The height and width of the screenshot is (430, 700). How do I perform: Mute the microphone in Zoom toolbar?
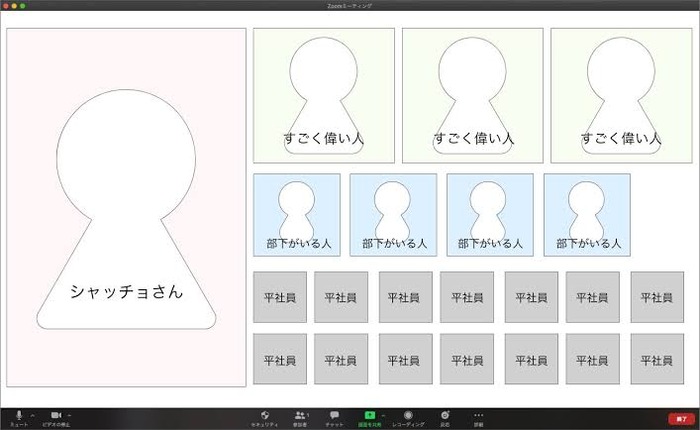(x=19, y=418)
